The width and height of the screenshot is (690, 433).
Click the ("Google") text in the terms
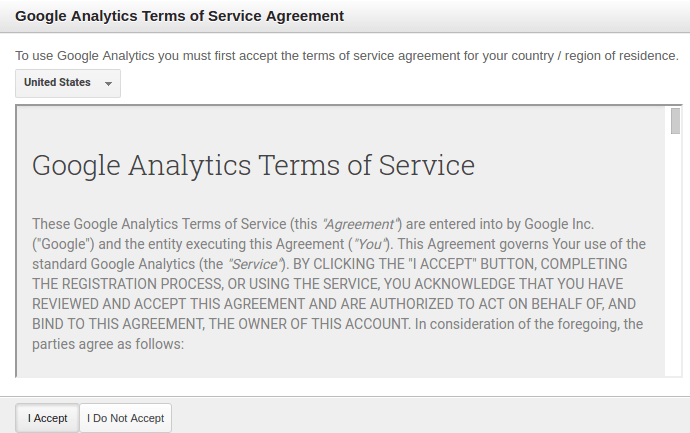63,244
